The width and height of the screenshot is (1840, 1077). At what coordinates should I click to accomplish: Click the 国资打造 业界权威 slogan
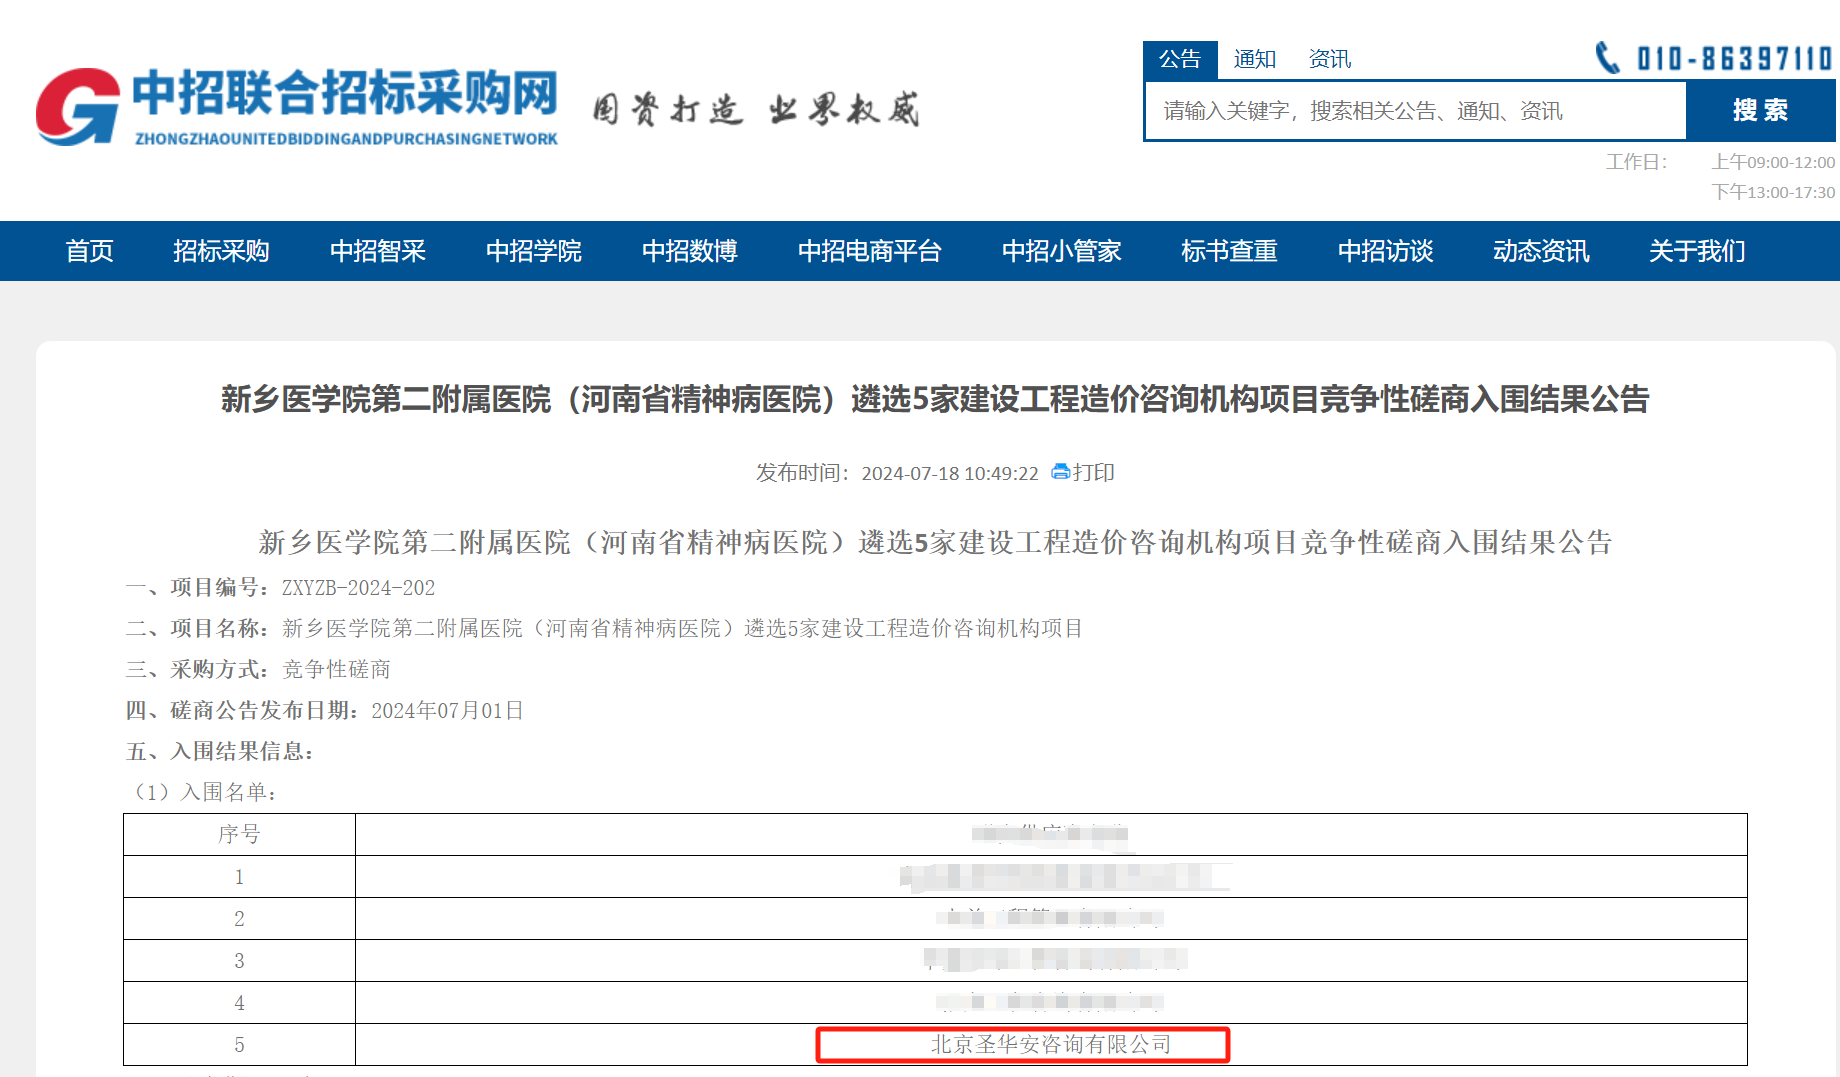756,109
